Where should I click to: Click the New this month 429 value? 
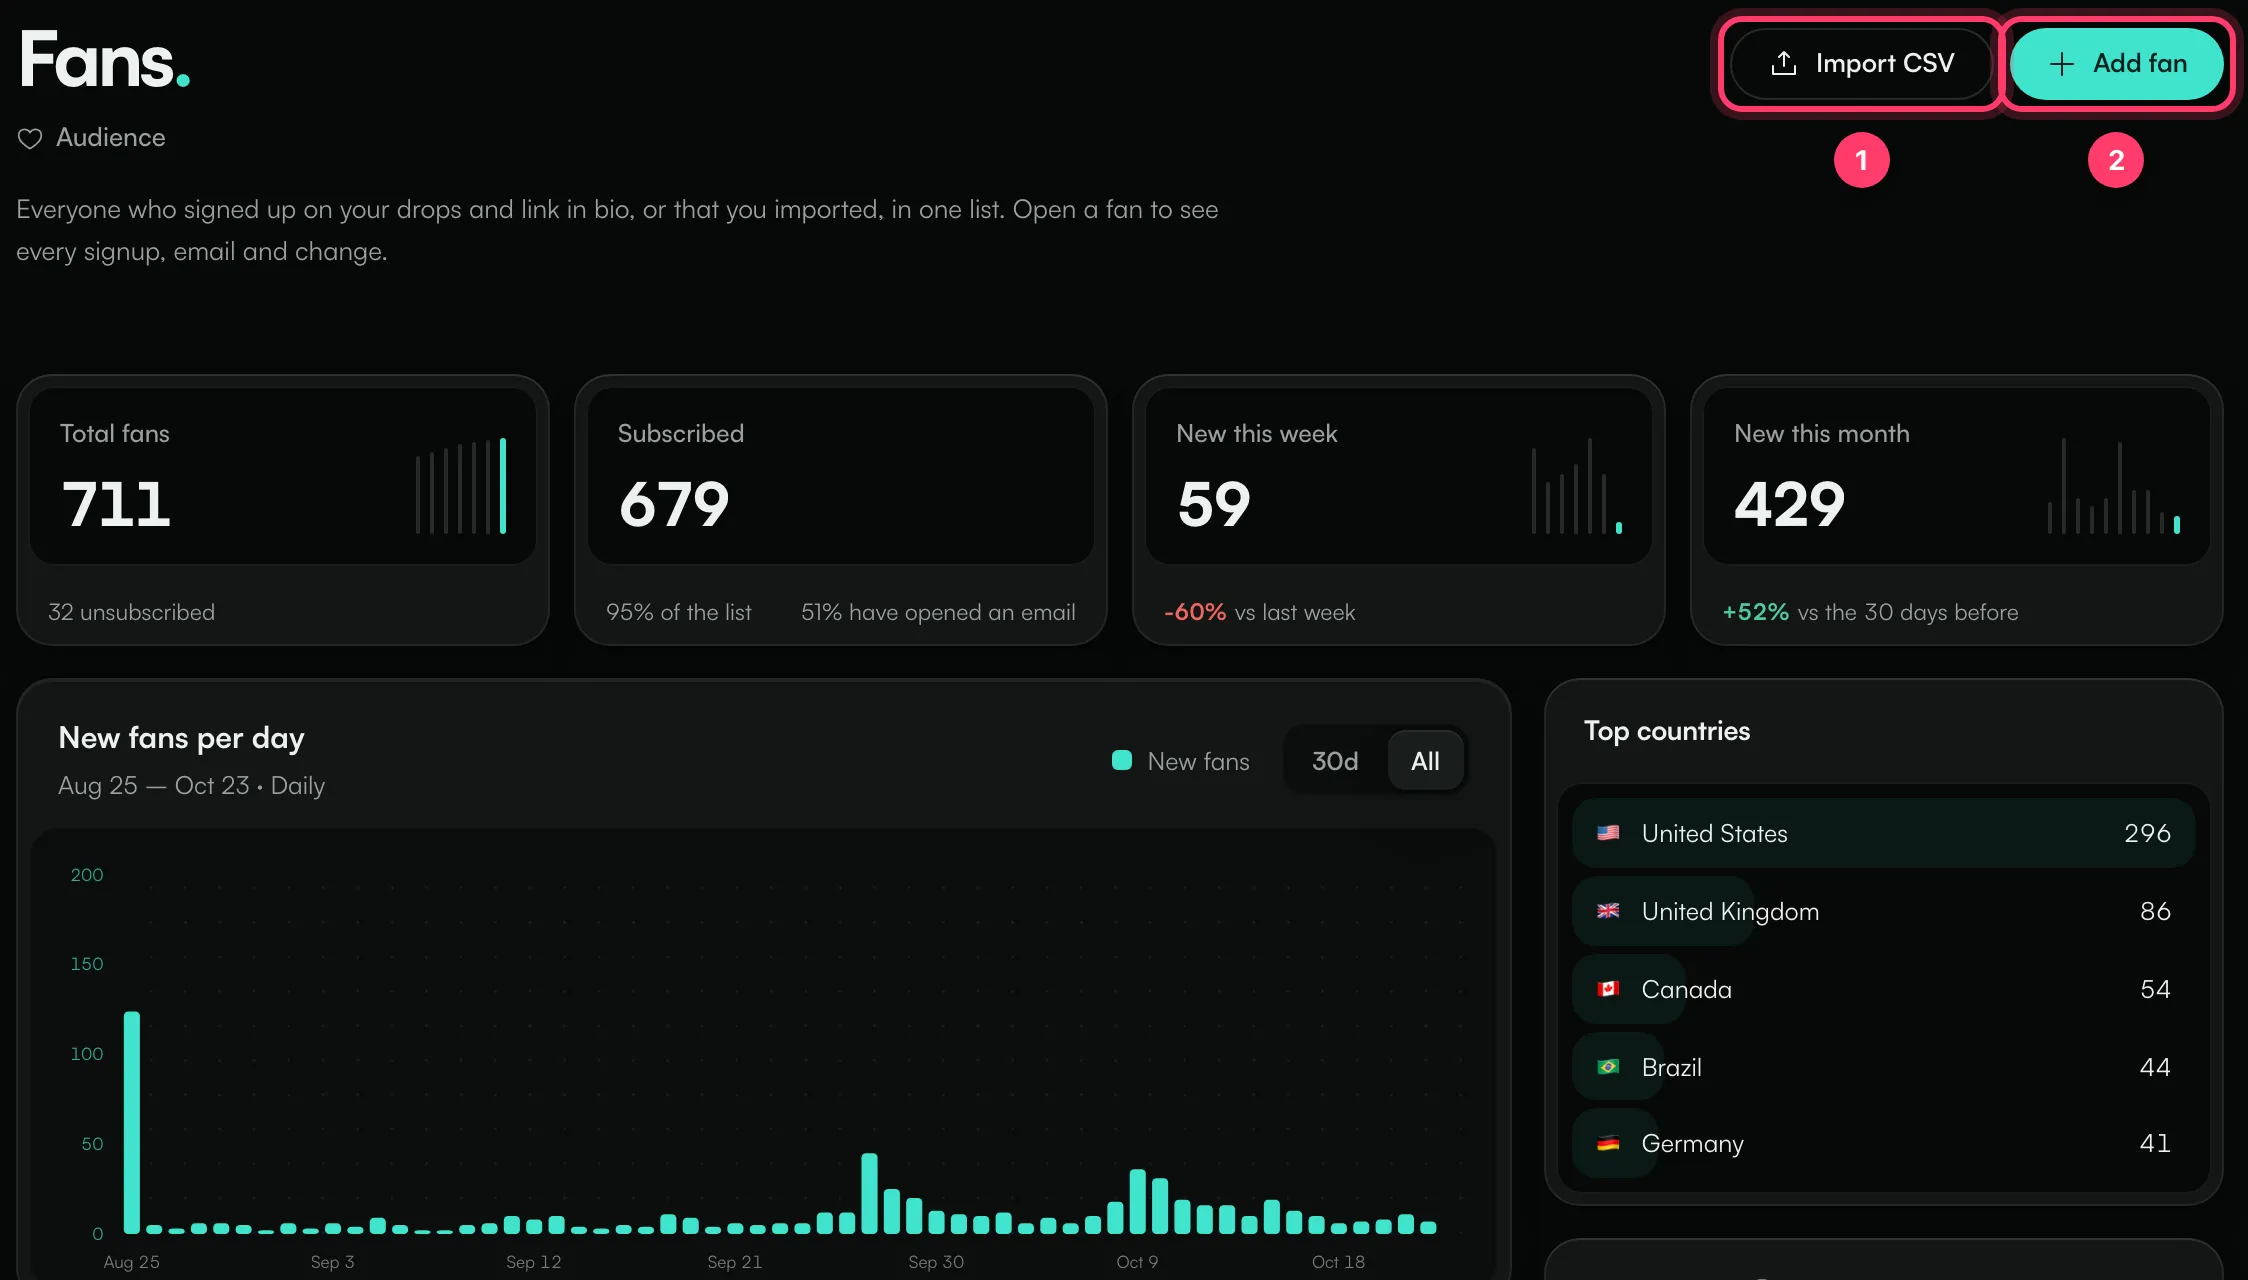(x=1790, y=504)
